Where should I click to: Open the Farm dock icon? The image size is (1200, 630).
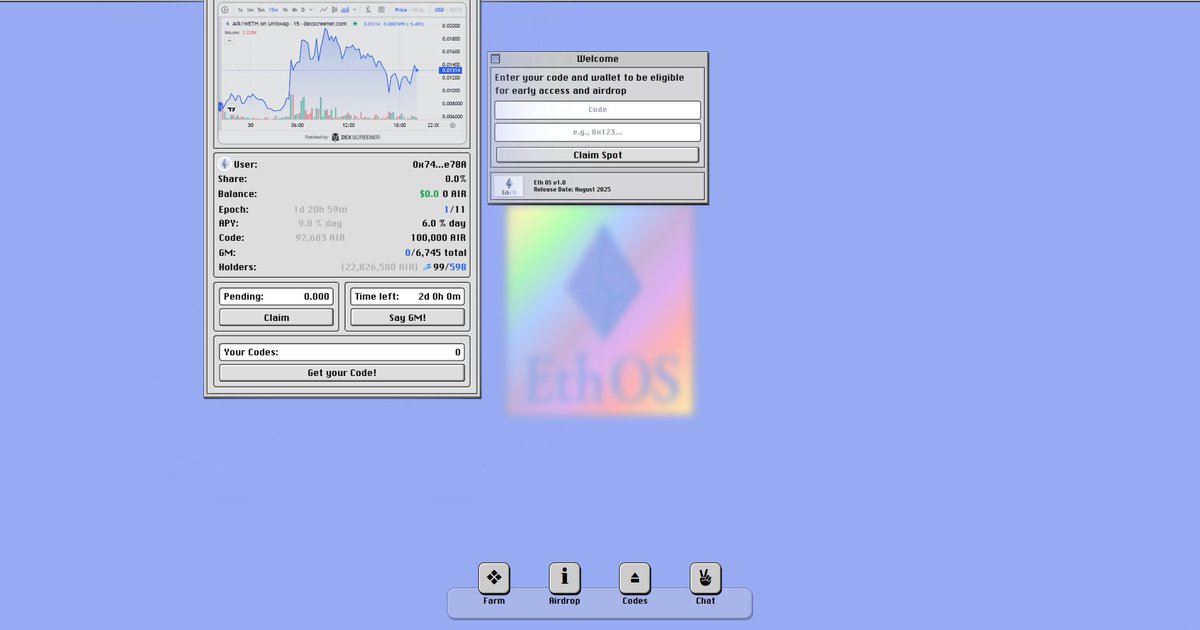click(494, 576)
